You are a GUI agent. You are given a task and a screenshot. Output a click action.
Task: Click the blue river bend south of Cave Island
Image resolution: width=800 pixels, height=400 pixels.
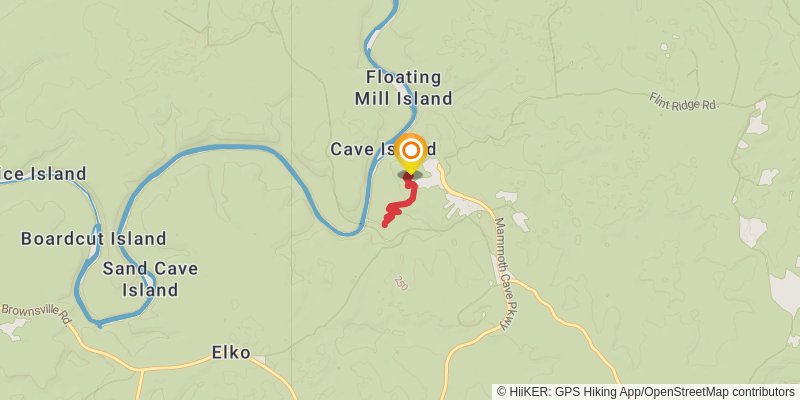click(x=347, y=233)
